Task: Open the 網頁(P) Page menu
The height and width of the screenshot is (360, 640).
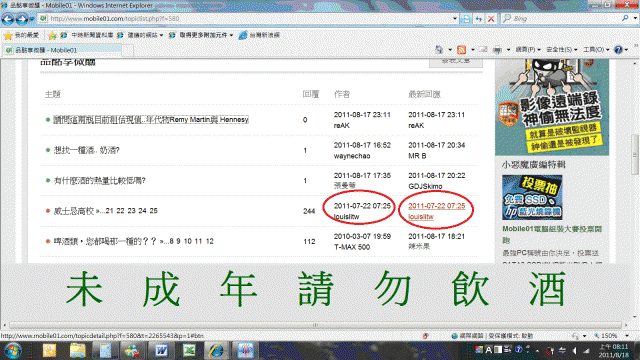Action: [528, 50]
